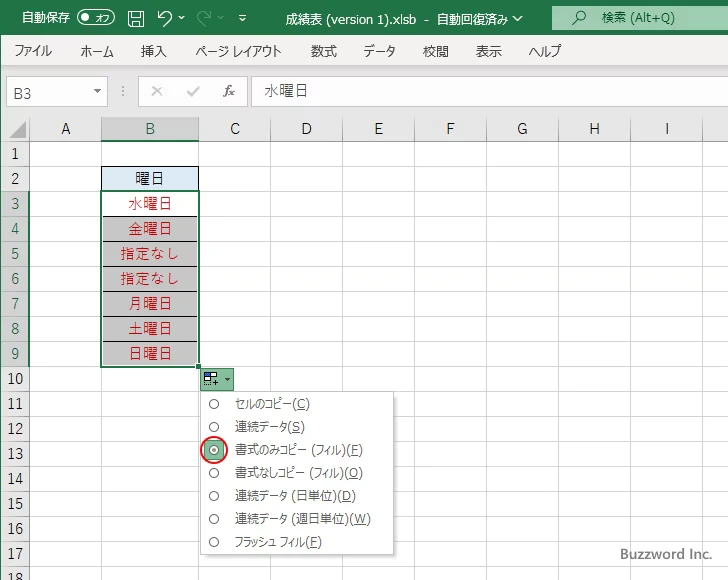The height and width of the screenshot is (580, 728).
Task: Click the Redo arrow icon
Action: [x=204, y=18]
